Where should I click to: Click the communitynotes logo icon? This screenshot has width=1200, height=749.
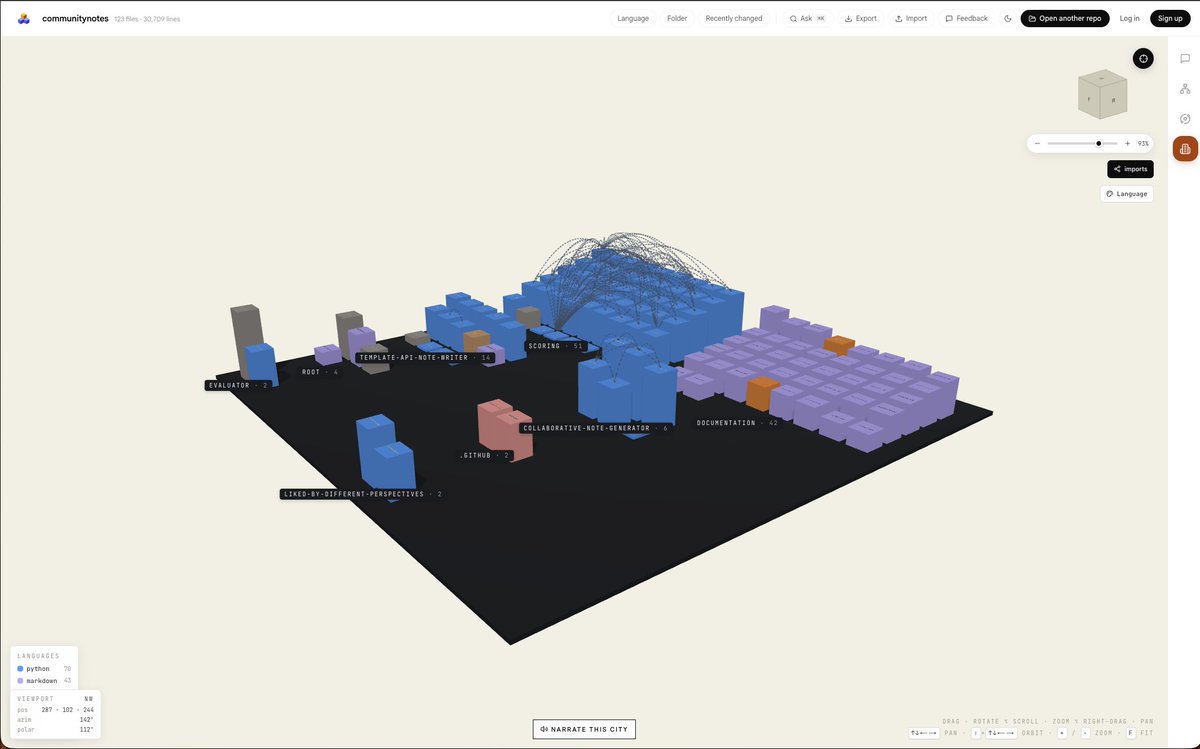coord(24,18)
